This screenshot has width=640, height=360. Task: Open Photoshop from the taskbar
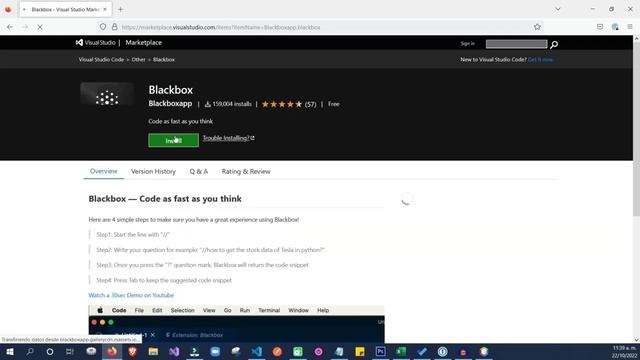(x=380, y=351)
